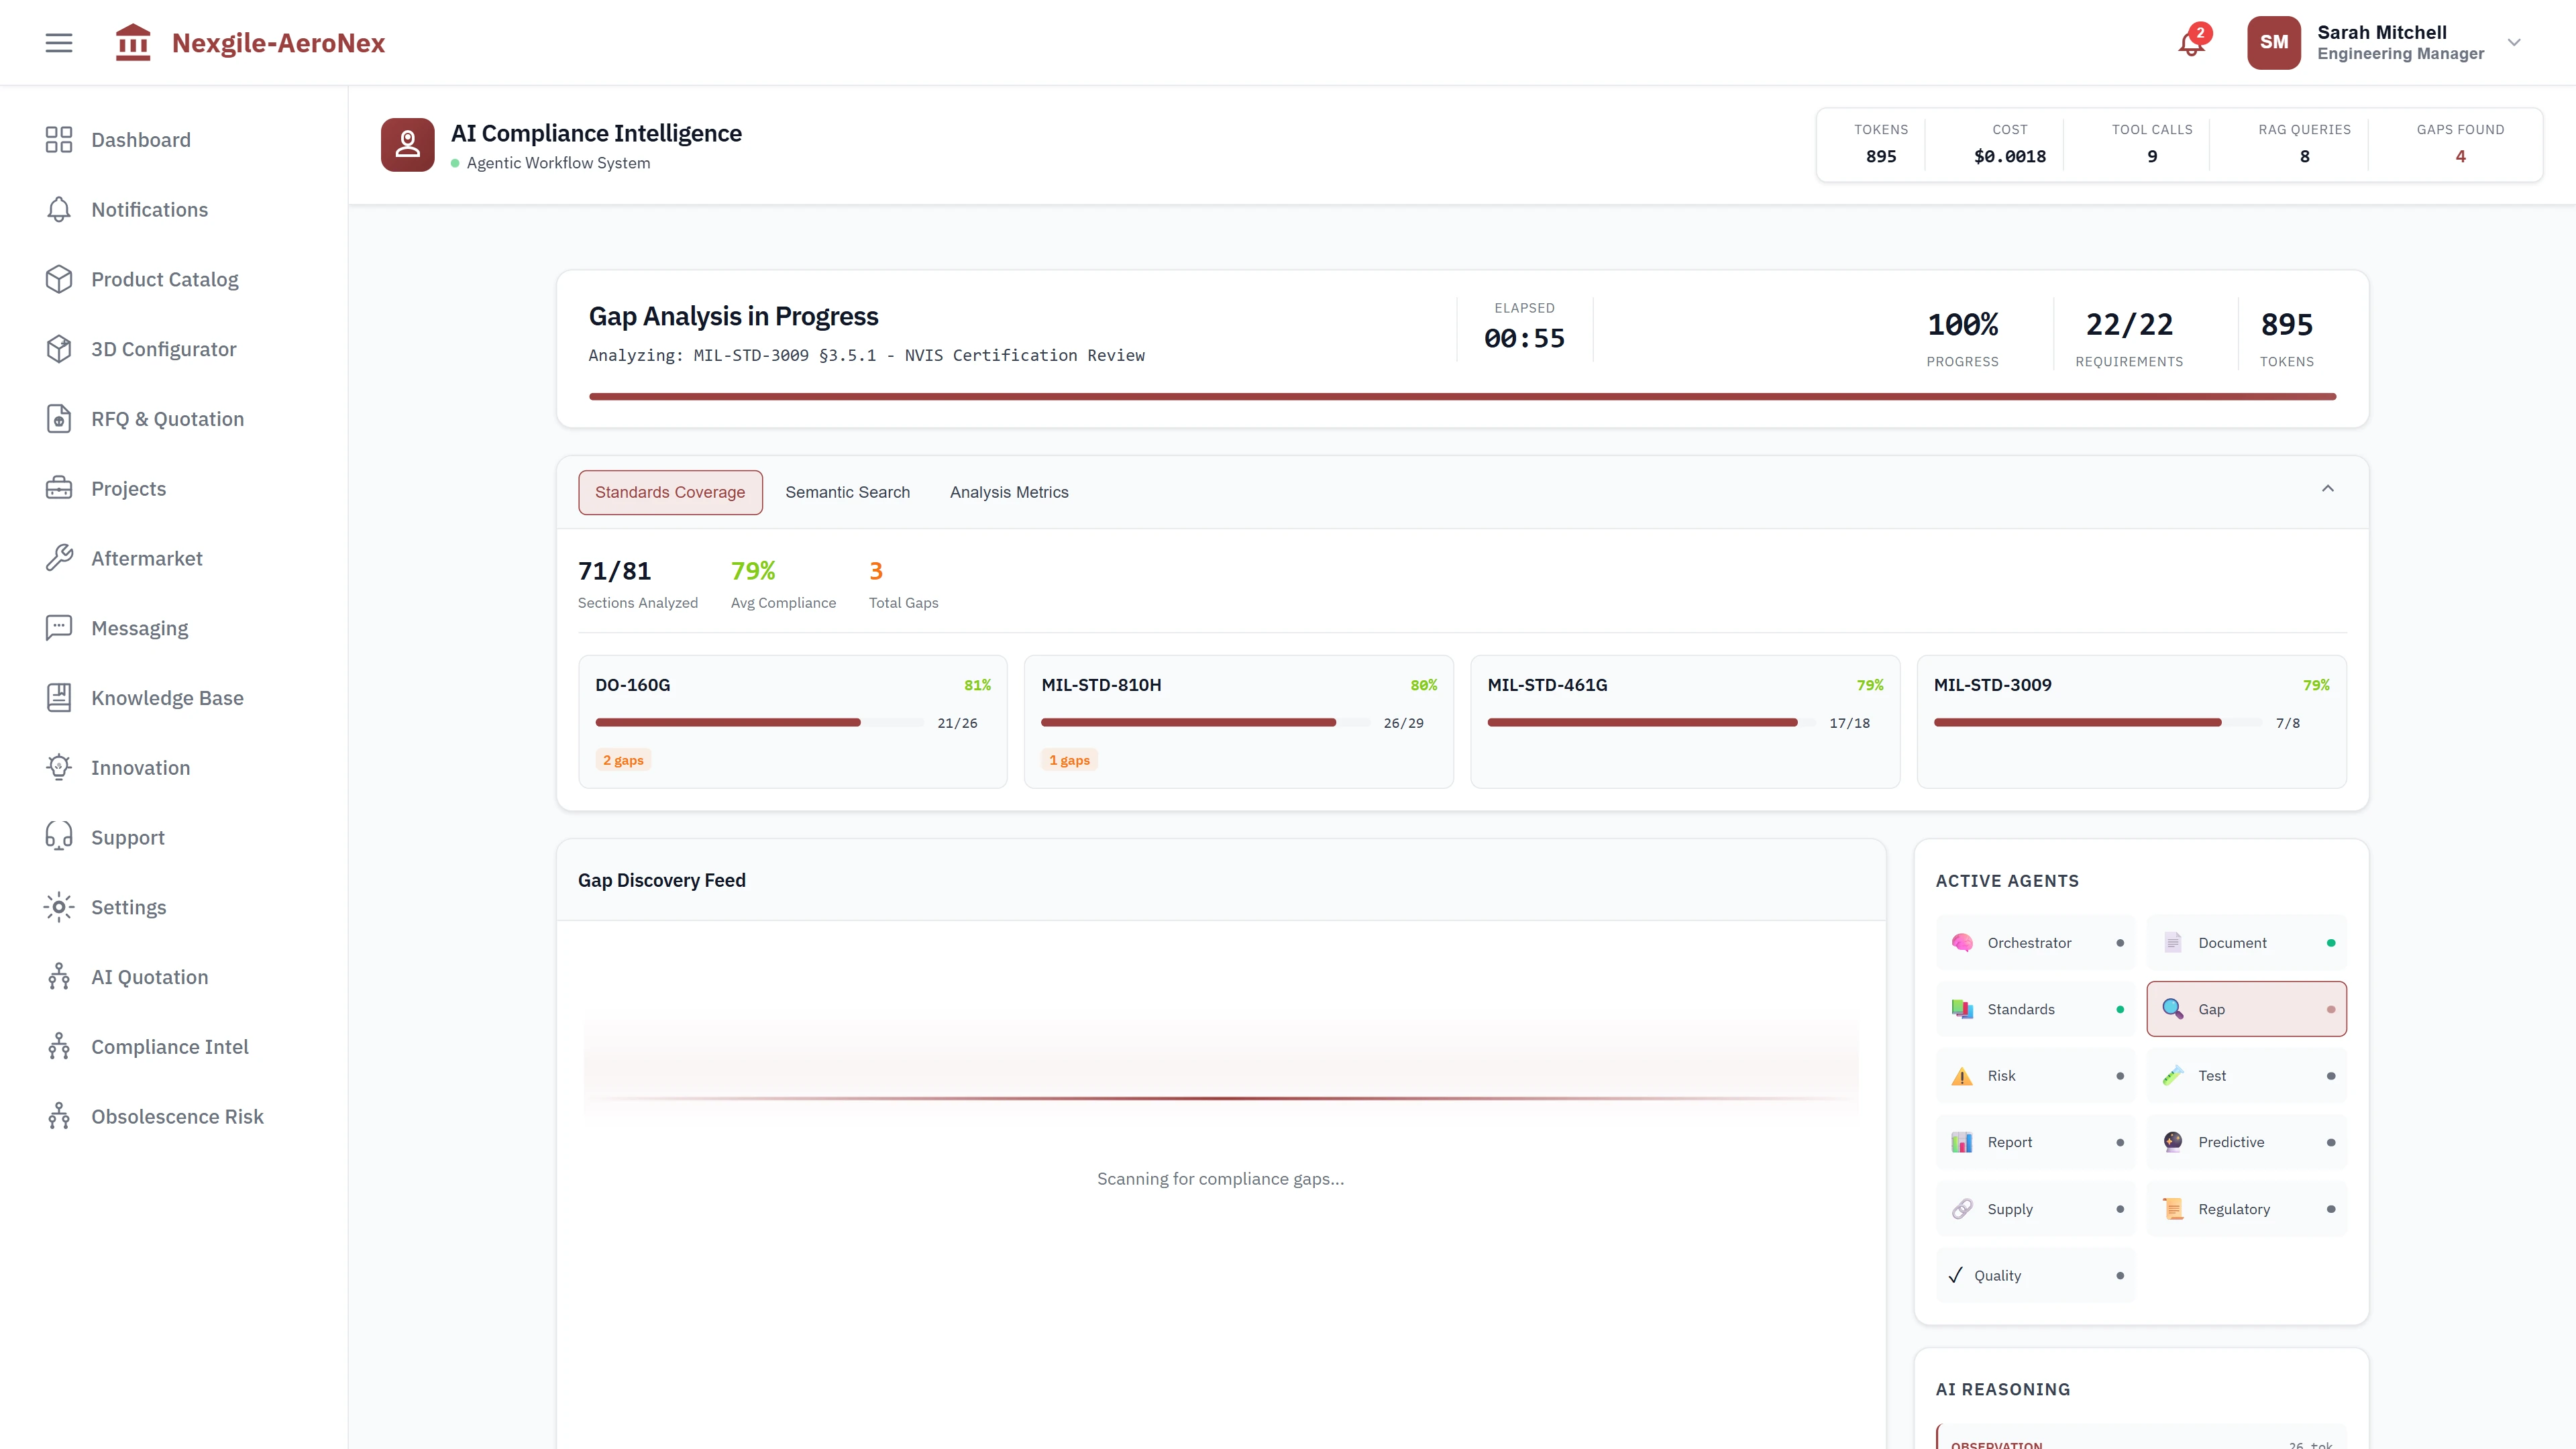Open the Dashboard panel from the sidebar
Image resolution: width=2576 pixels, height=1449 pixels.
click(140, 140)
